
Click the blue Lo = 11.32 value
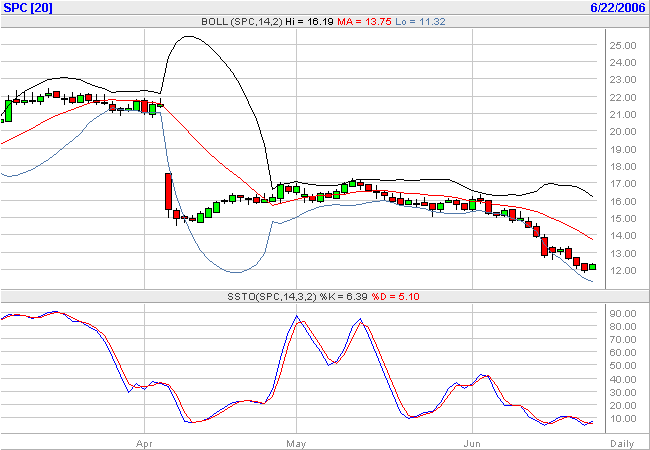coord(420,22)
